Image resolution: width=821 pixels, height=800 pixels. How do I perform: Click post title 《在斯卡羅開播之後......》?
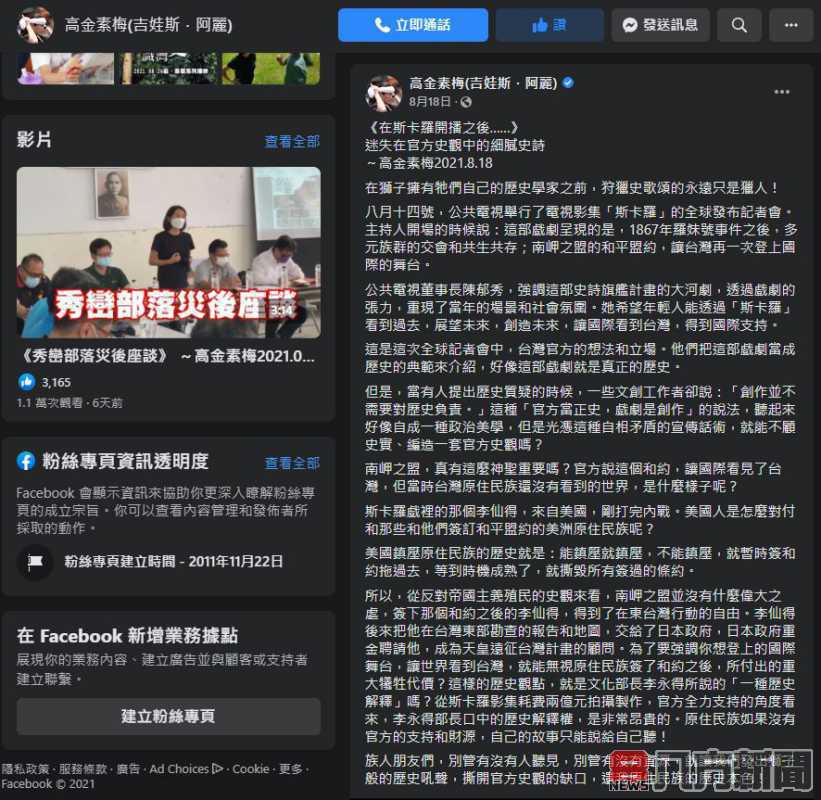441,127
